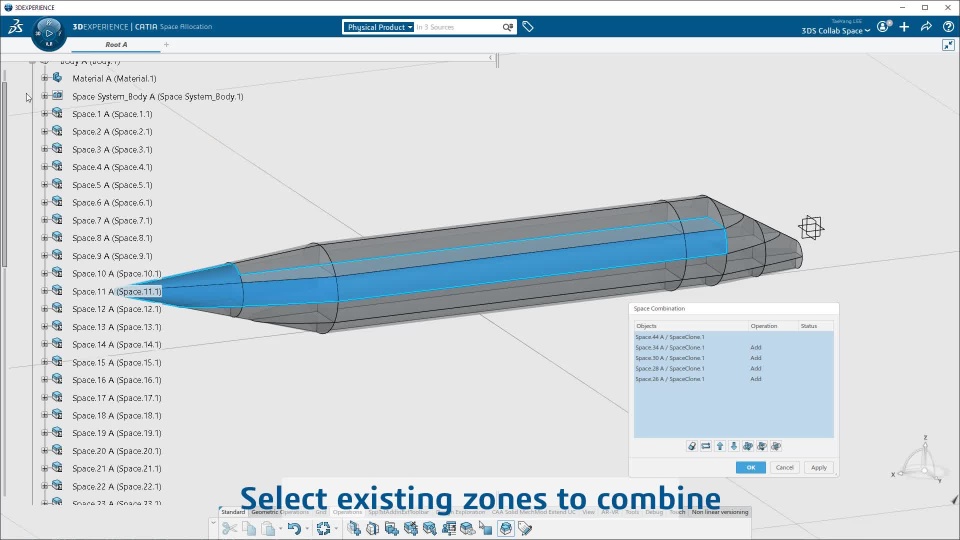The image size is (960, 540).
Task: Click the tree panel vertical scrollbar
Action: 5,174
